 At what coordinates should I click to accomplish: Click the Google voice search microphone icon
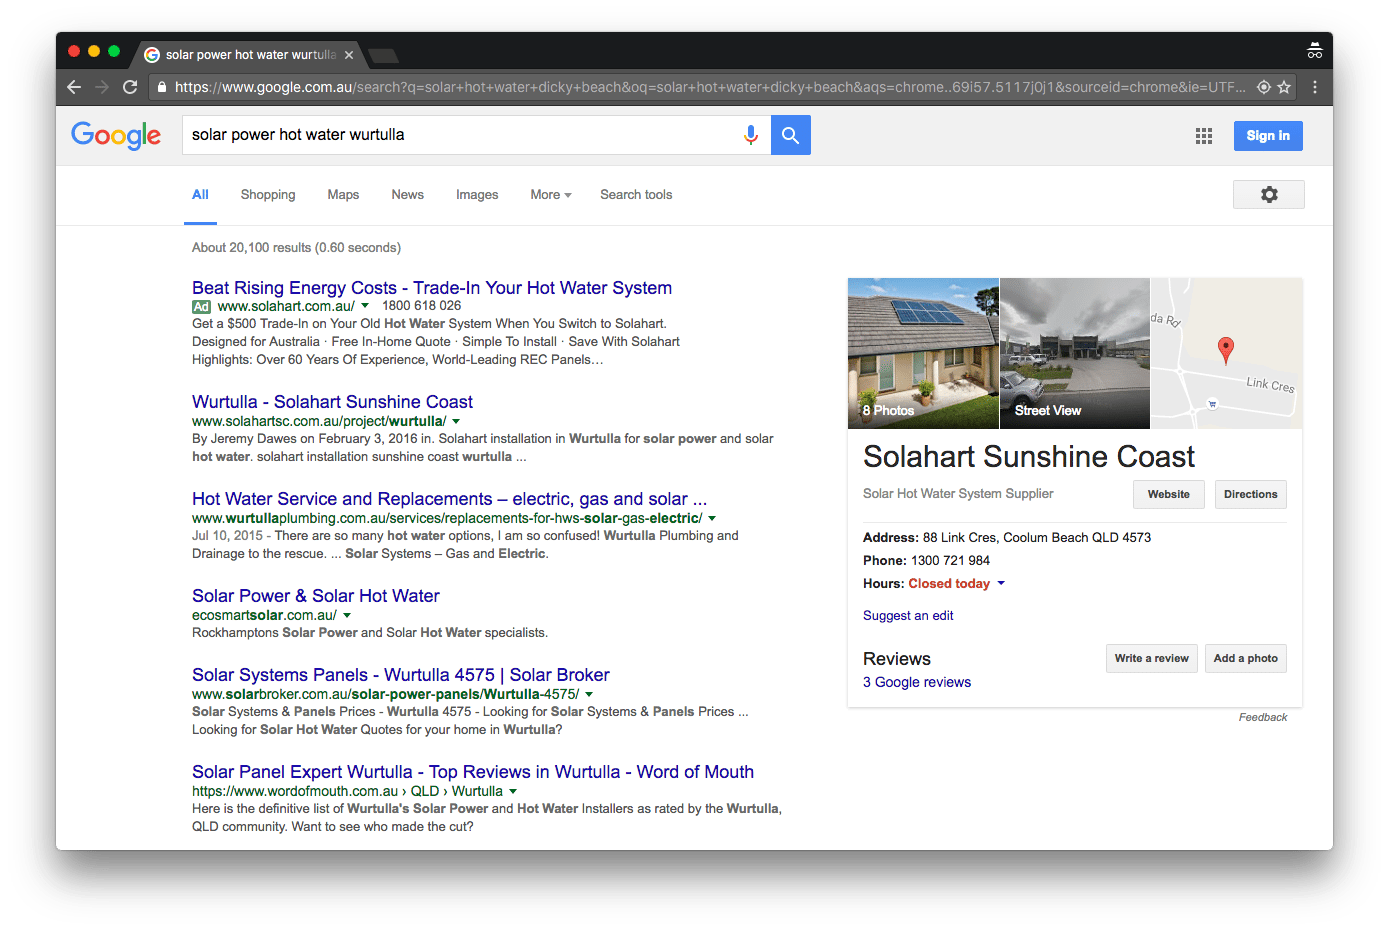(751, 134)
